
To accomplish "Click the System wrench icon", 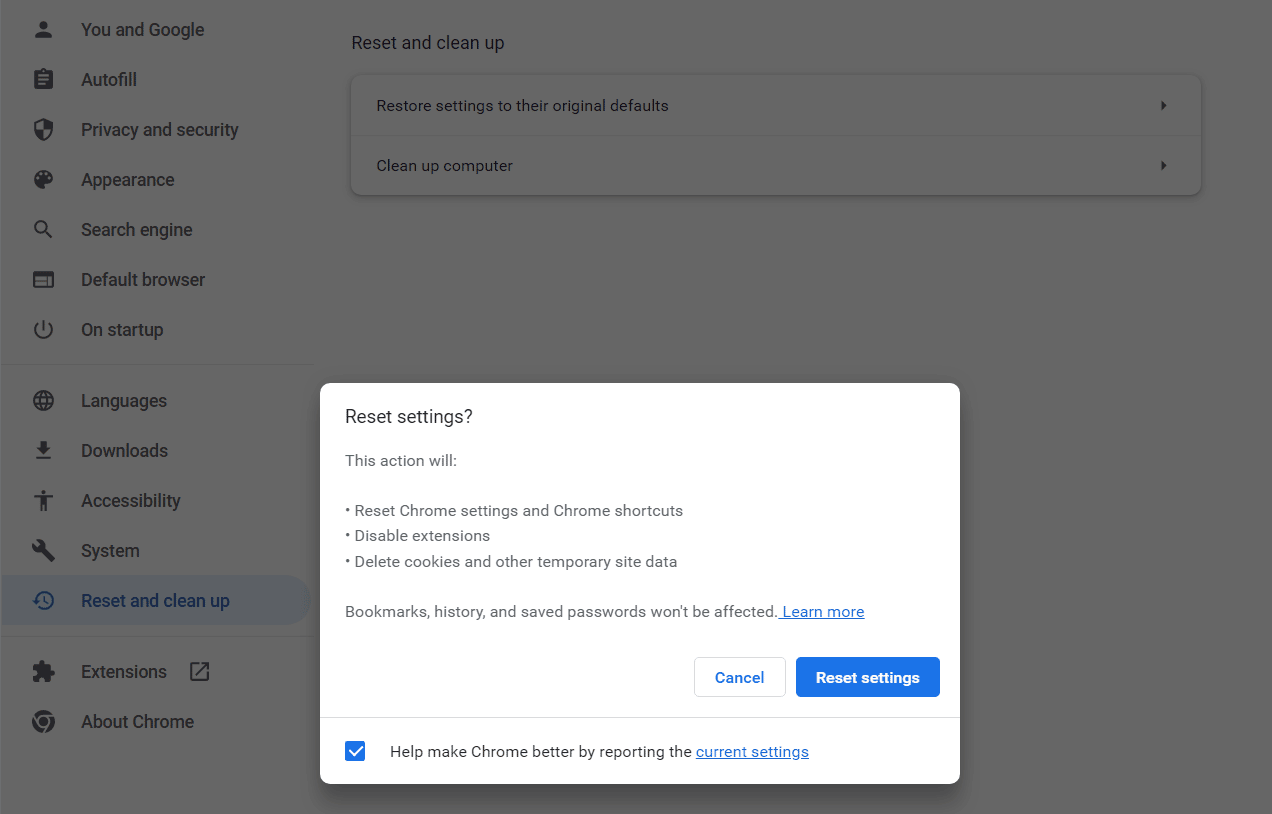I will 43,550.
